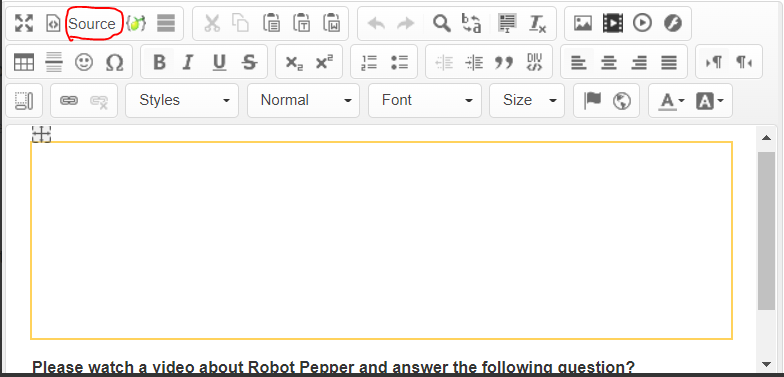
Task: Insert an image via picture icon
Action: coord(582,23)
